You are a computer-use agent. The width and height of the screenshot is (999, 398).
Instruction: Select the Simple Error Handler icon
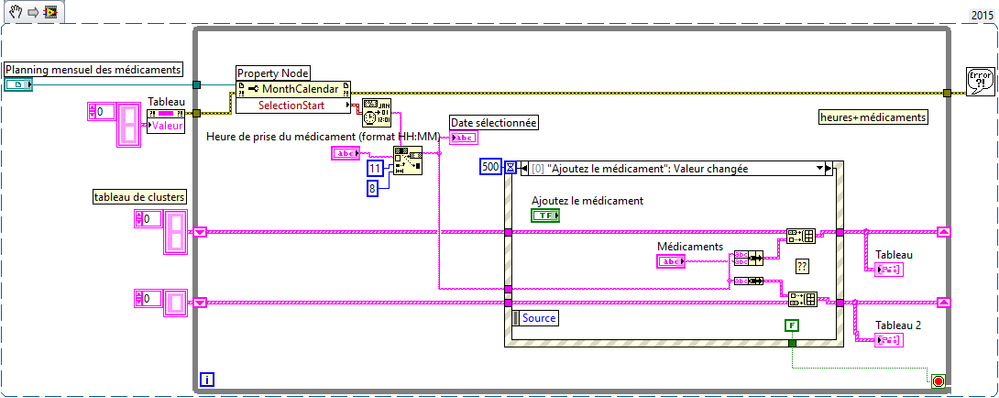tap(979, 82)
